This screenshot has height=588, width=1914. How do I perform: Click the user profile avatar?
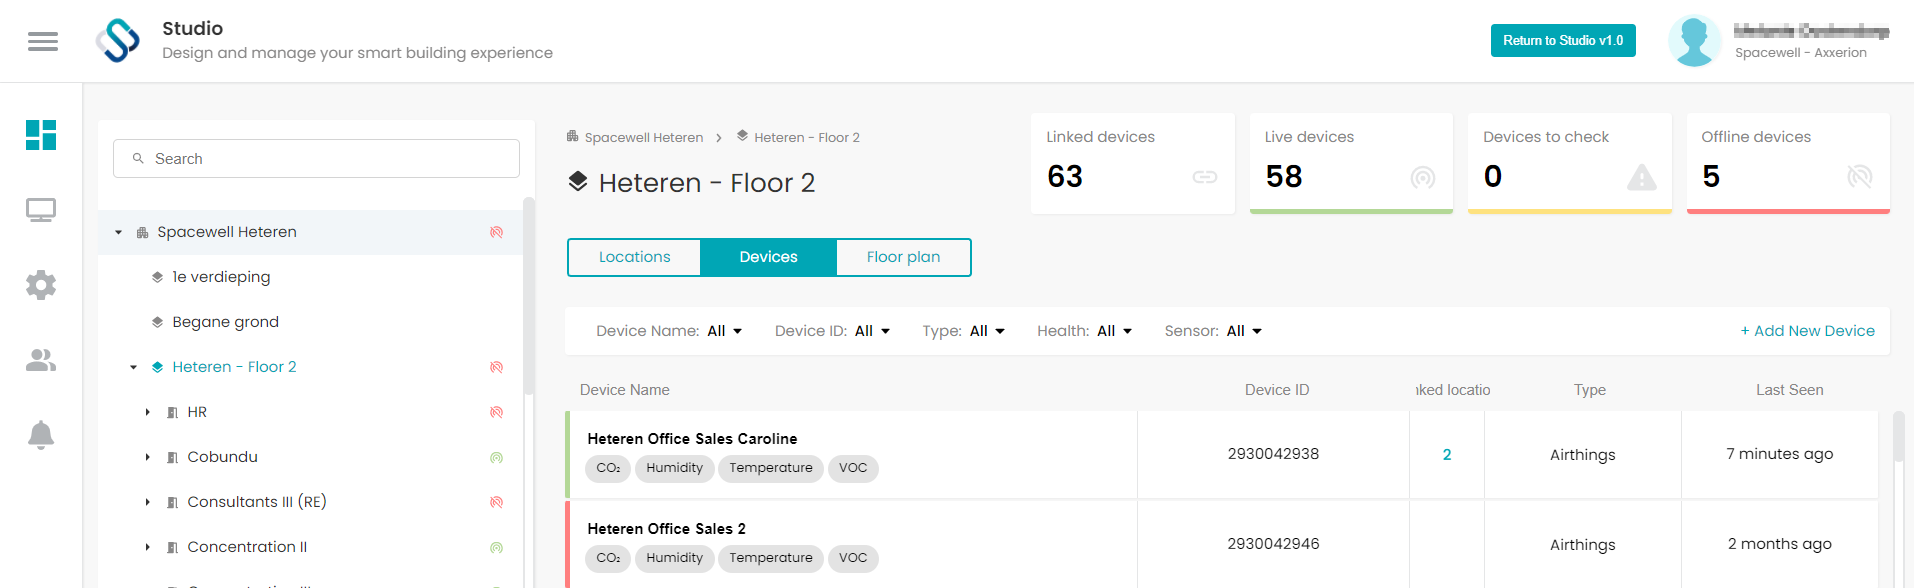(x=1694, y=41)
